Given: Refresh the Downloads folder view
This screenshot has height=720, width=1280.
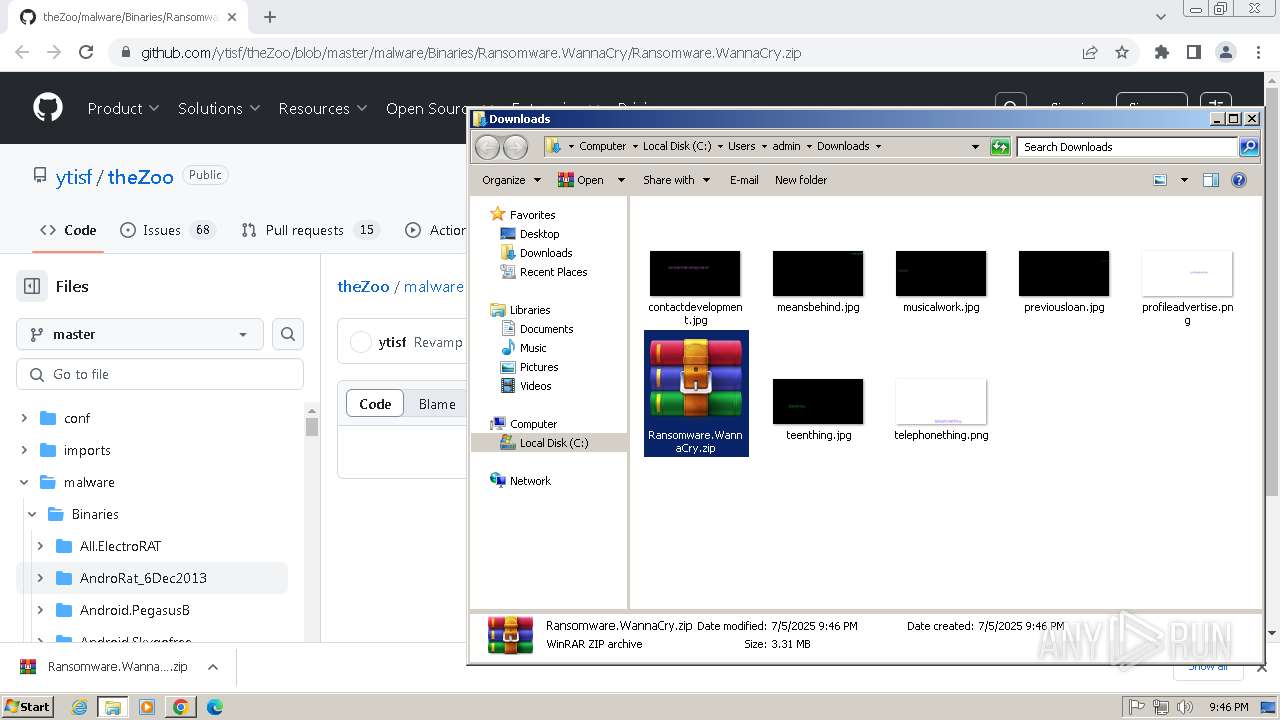Looking at the screenshot, I should [1000, 146].
